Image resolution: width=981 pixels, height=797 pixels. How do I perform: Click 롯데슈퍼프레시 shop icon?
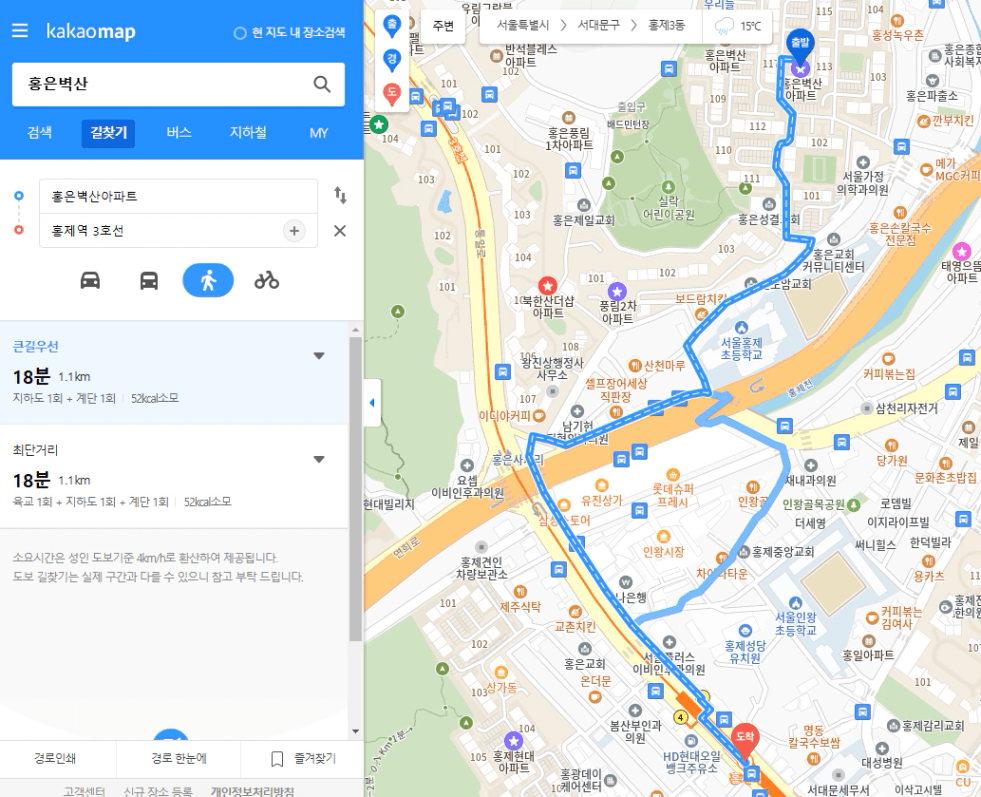(x=673, y=474)
